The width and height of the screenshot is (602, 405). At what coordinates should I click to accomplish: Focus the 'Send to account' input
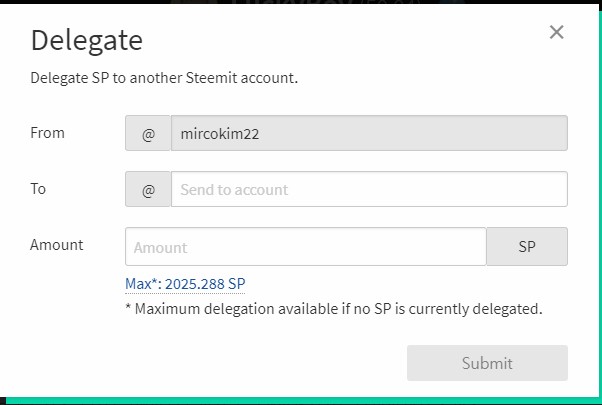coord(369,189)
